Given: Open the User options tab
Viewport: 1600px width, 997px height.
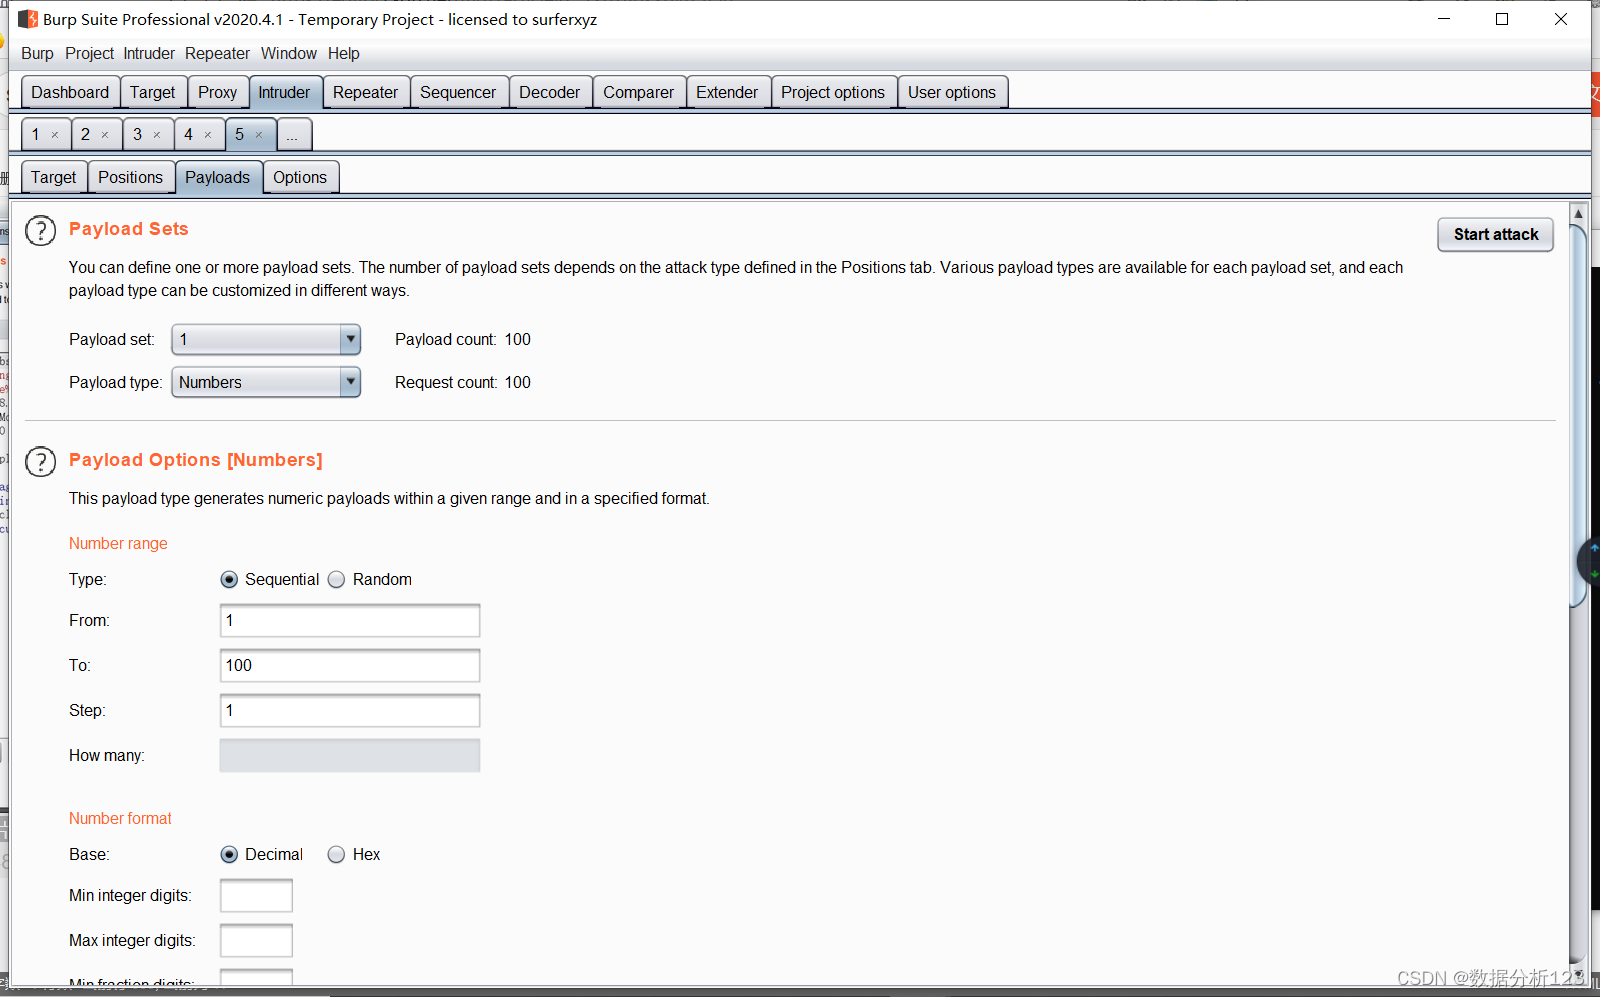Looking at the screenshot, I should (x=952, y=92).
